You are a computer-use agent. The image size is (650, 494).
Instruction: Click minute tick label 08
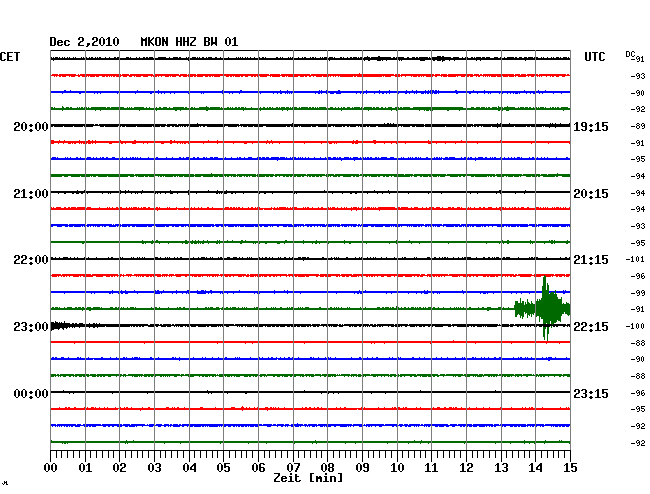pos(327,468)
